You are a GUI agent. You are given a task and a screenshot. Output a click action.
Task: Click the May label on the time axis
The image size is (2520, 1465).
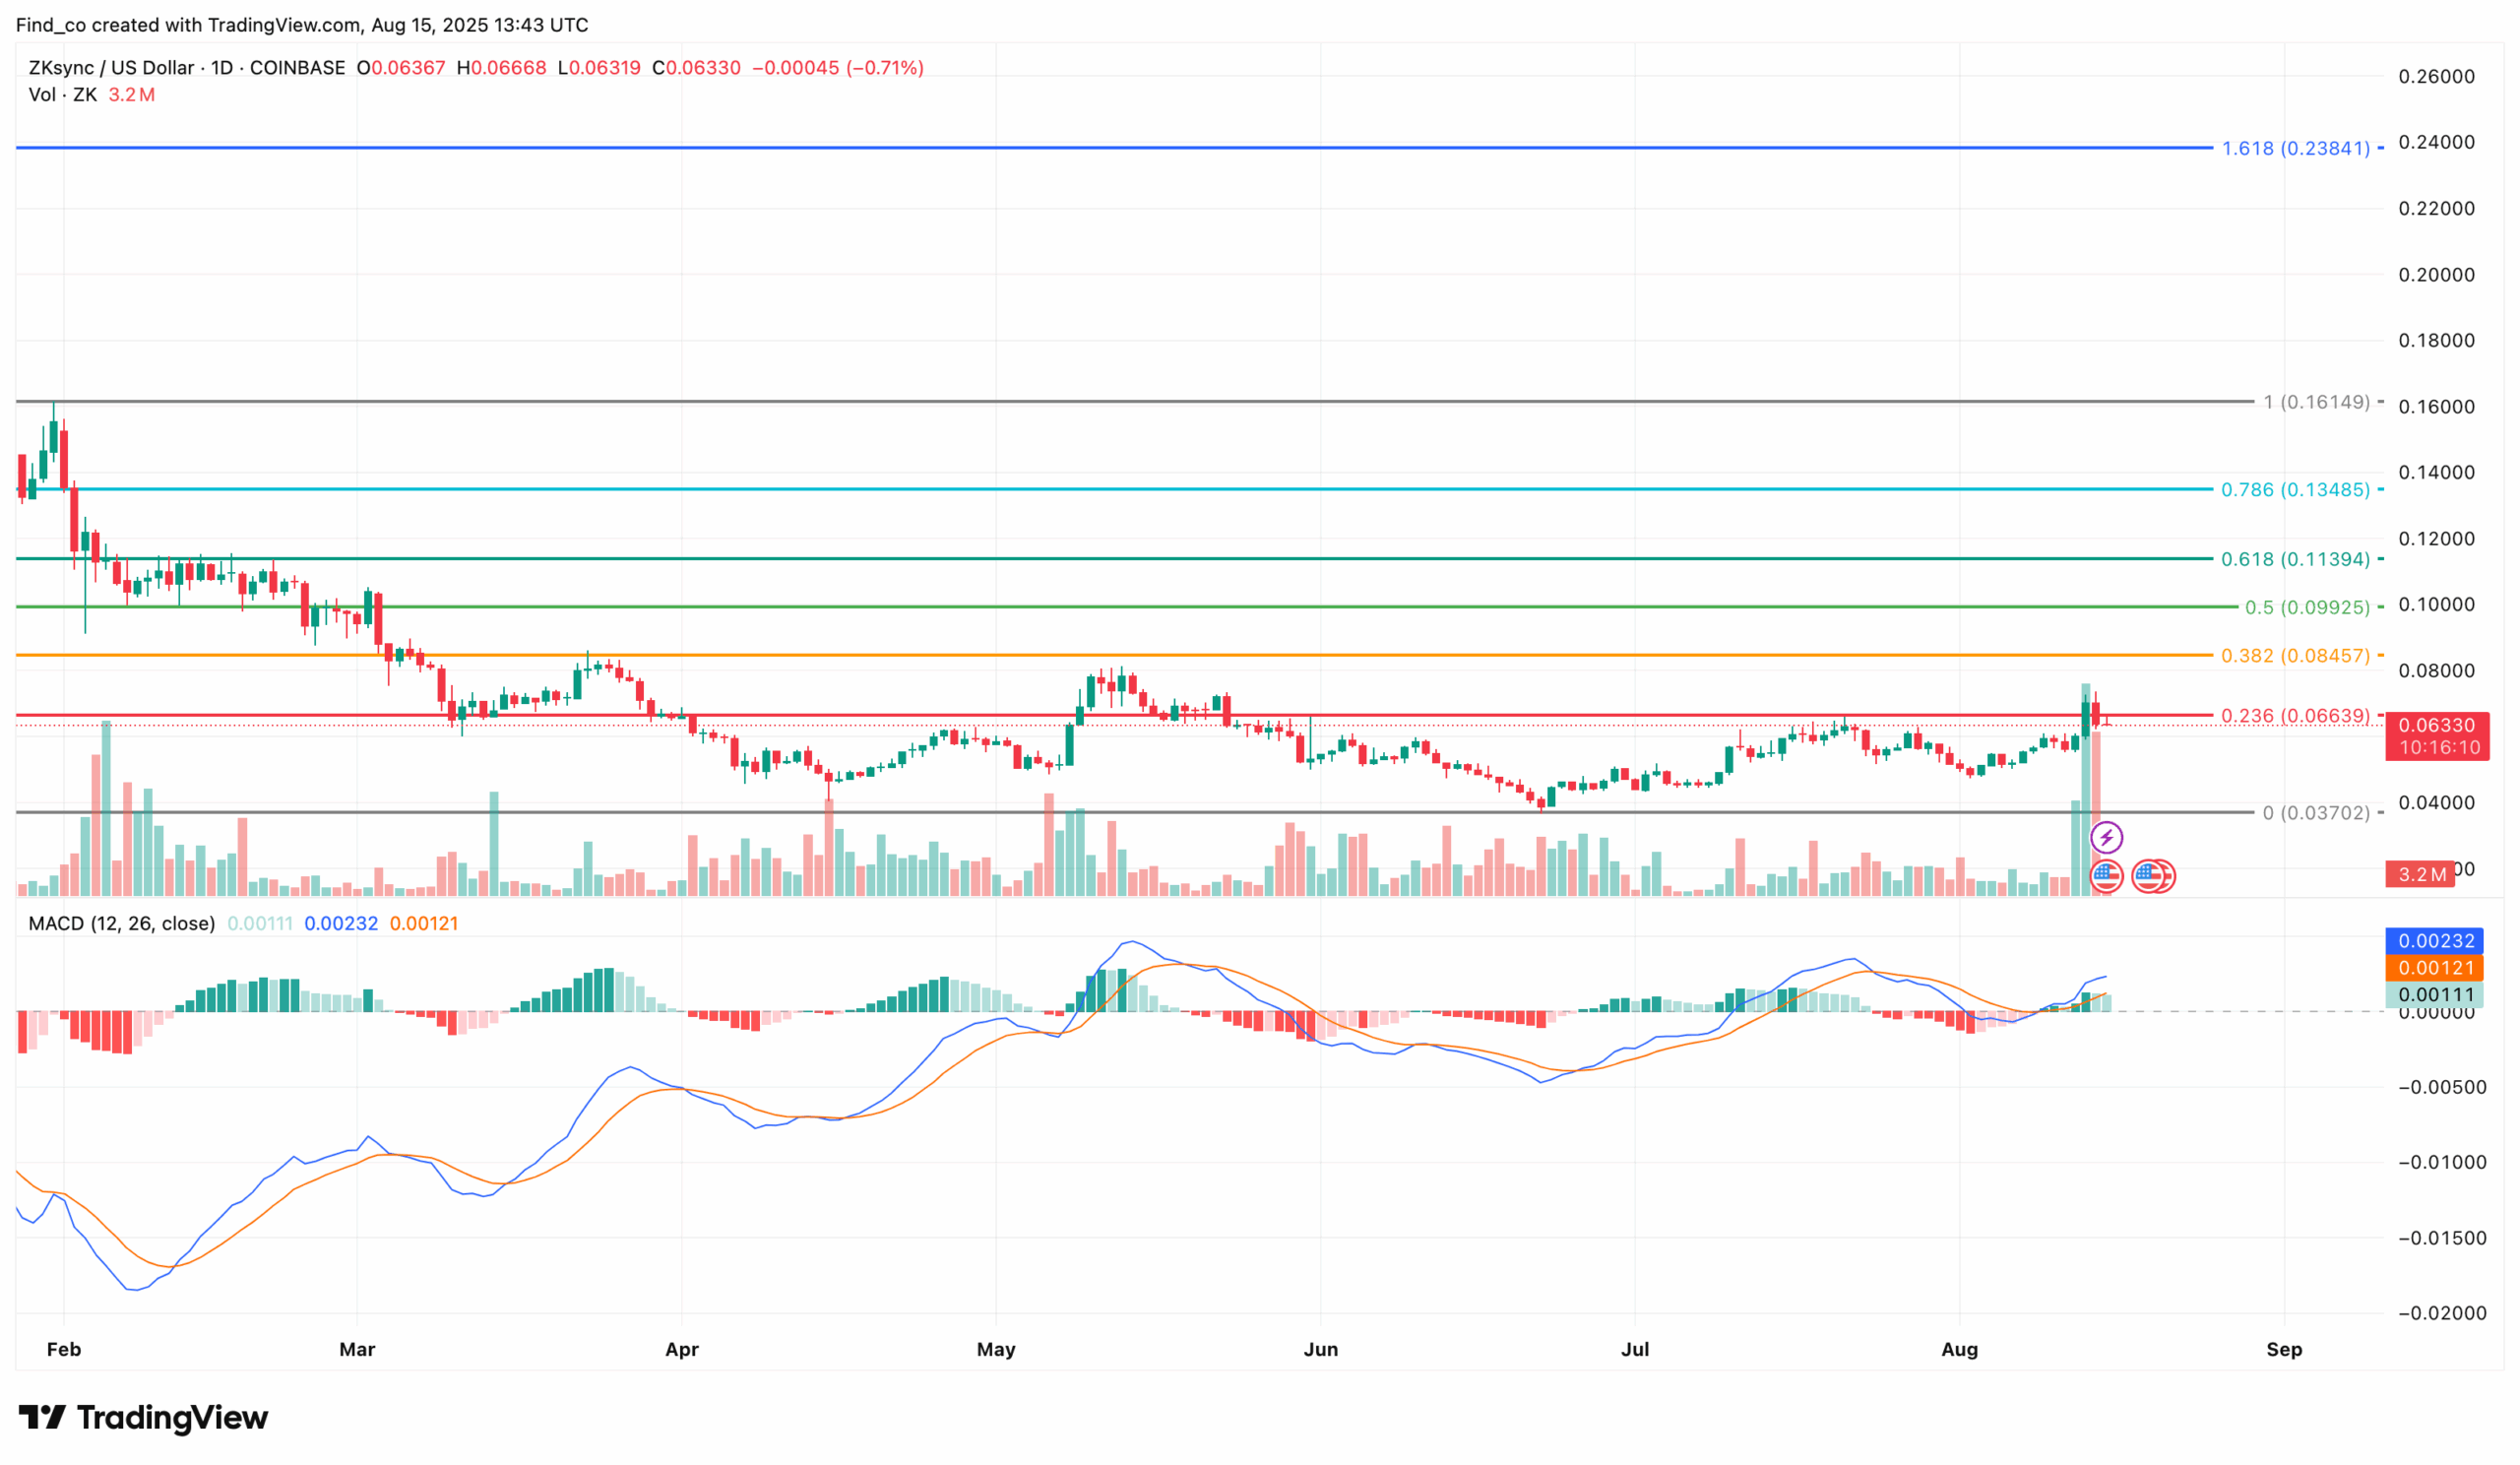pyautogui.click(x=996, y=1350)
